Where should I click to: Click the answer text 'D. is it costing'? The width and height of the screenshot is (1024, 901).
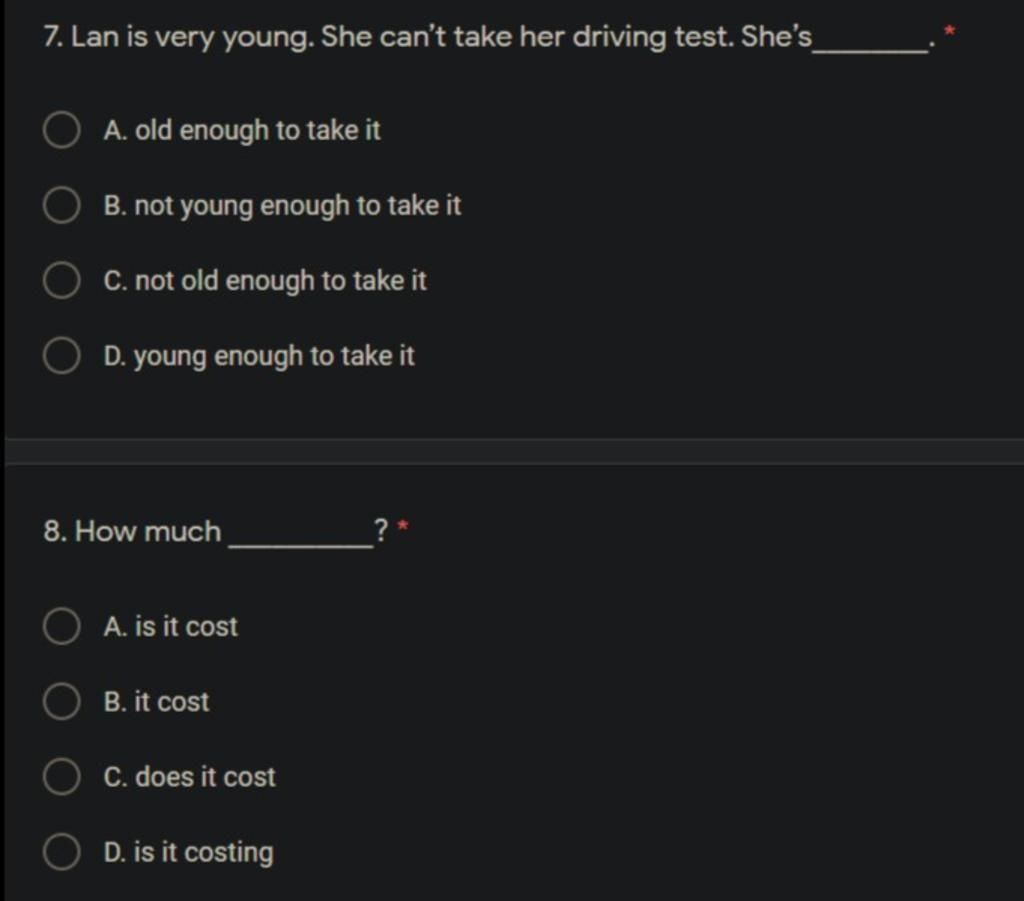(x=188, y=853)
